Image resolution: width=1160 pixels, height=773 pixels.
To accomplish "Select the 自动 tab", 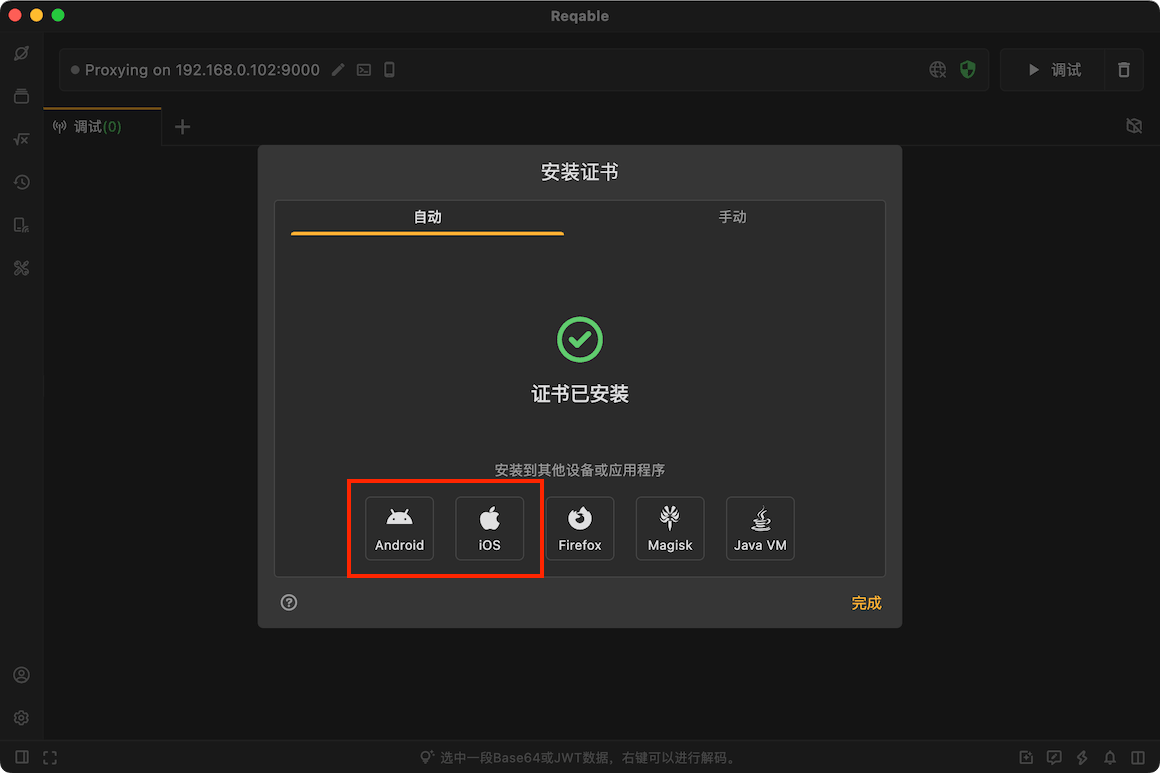I will coord(427,217).
